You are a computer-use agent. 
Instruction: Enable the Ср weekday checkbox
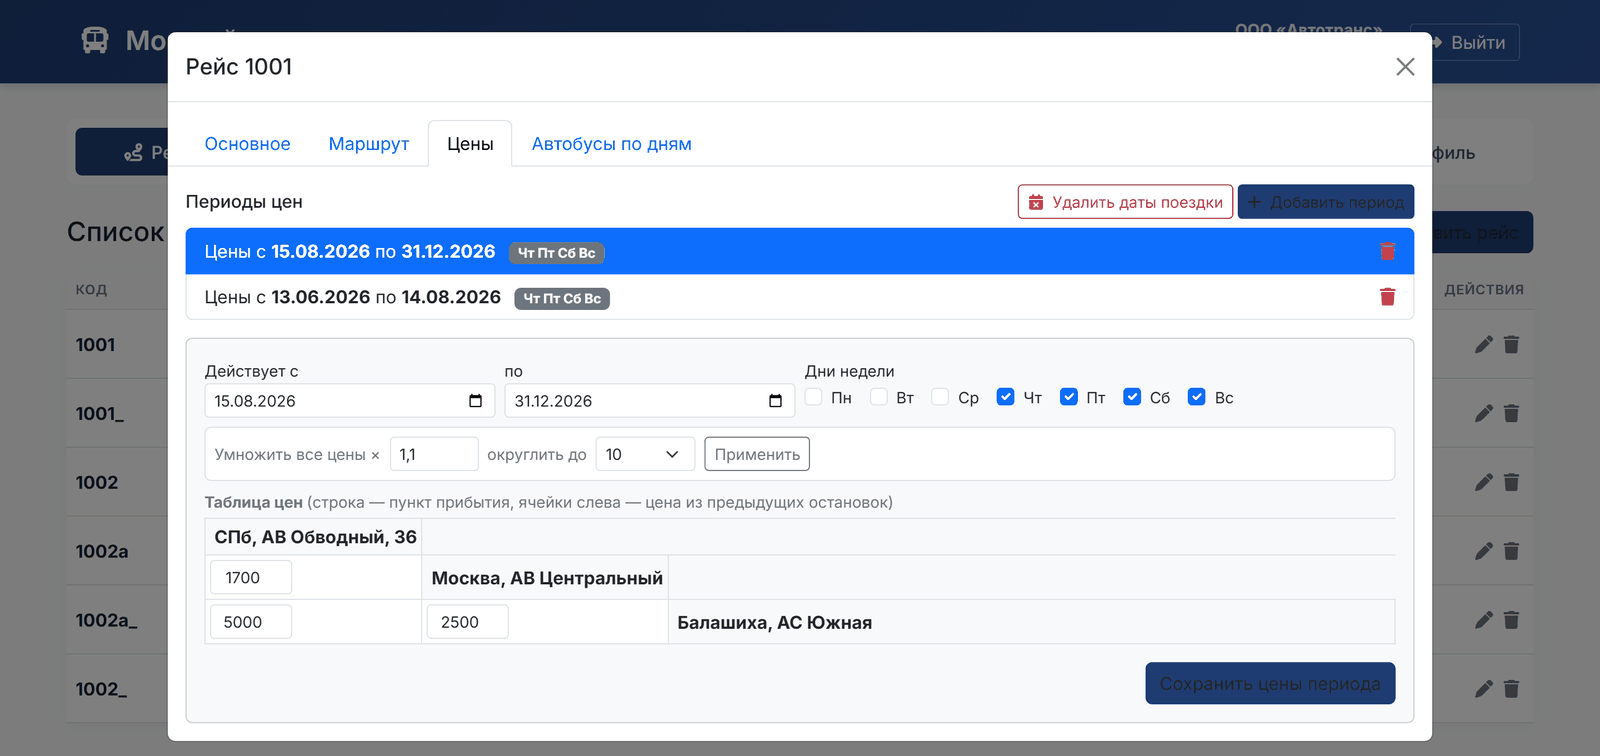[940, 397]
